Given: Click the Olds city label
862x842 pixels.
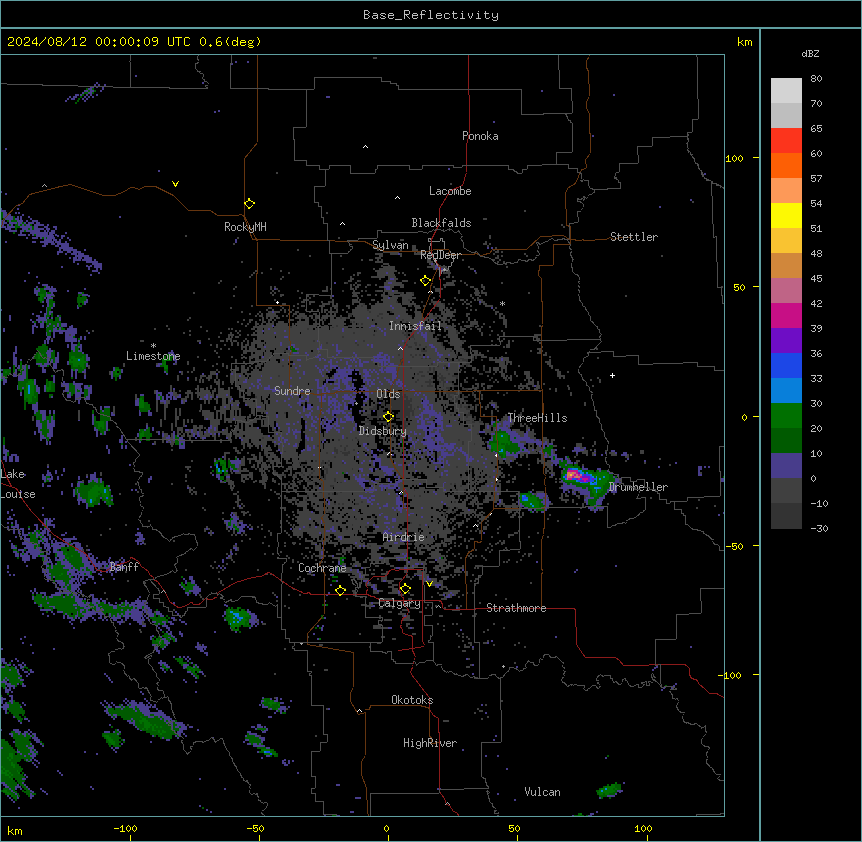Looking at the screenshot, I should click(x=388, y=394).
